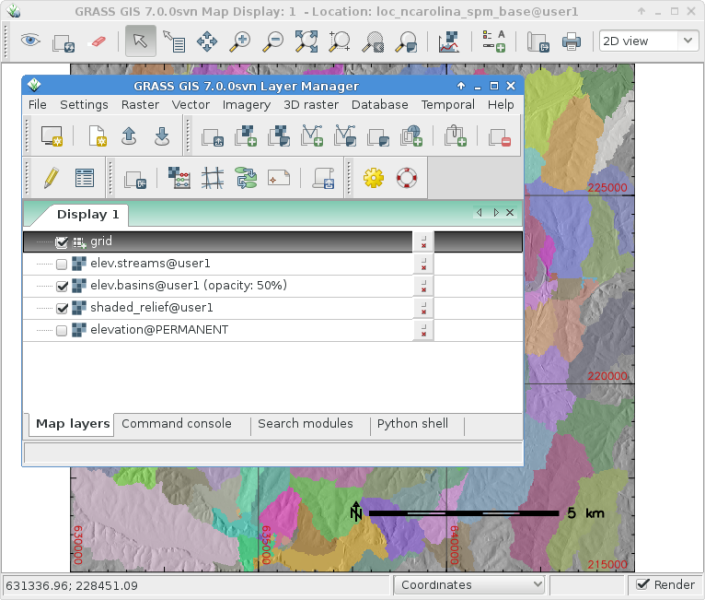Click the Help lifebuoy icon
The image size is (705, 600).
(x=406, y=178)
